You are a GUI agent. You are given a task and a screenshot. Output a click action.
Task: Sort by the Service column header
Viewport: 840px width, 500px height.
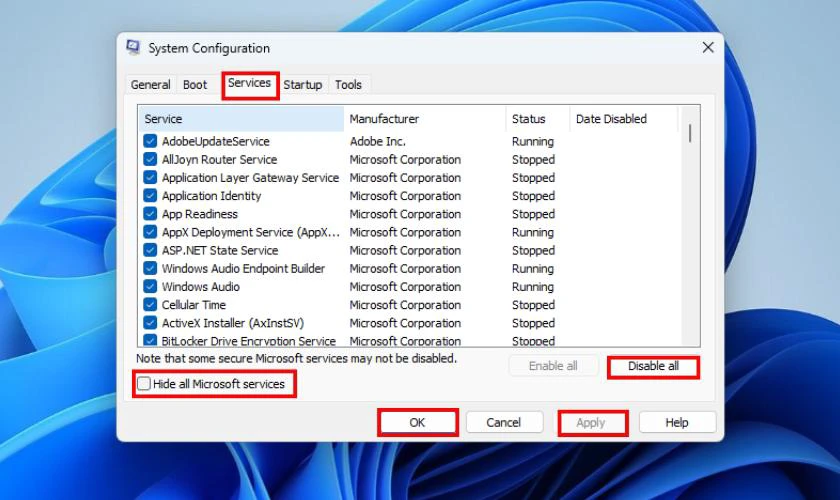tap(241, 119)
